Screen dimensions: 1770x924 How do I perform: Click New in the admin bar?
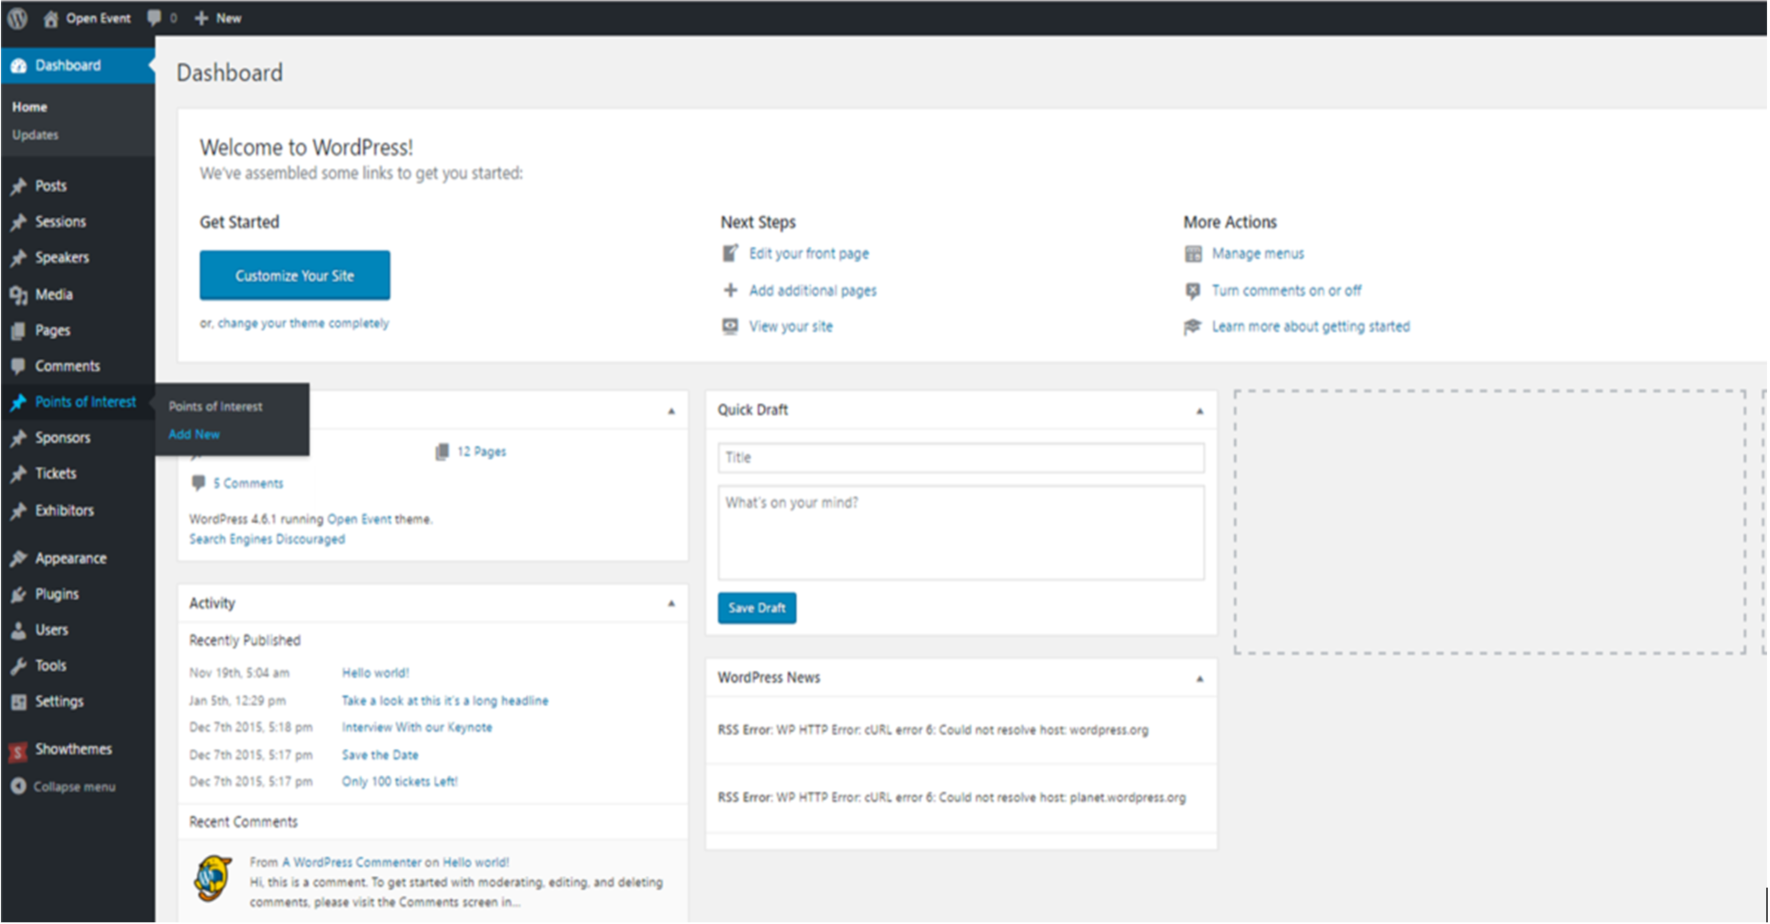point(229,18)
